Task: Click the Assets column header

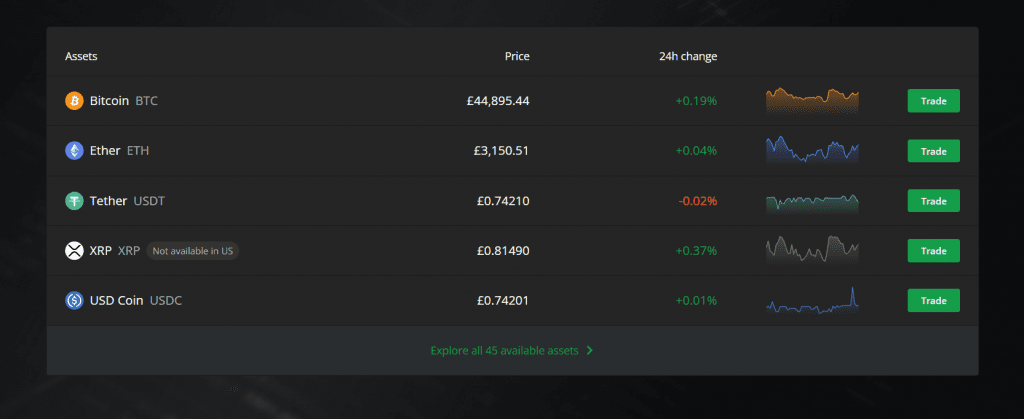Action: tap(81, 56)
